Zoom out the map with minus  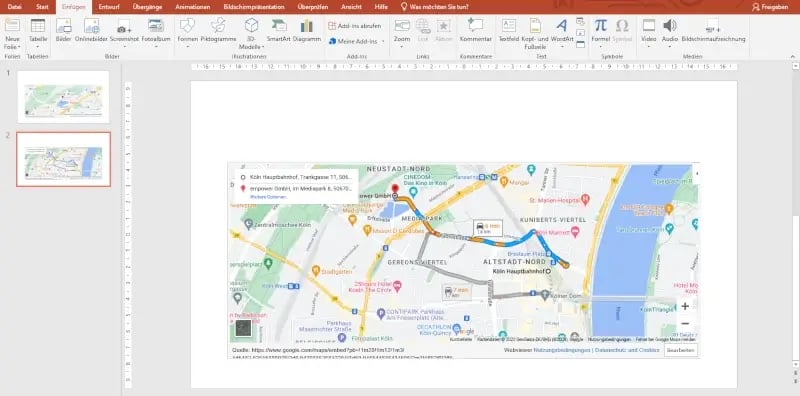[685, 324]
